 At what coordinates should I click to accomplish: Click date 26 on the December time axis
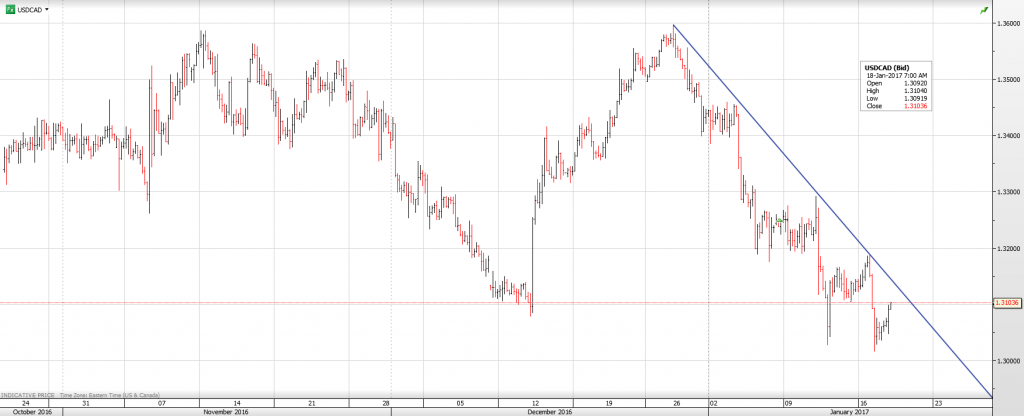pos(677,402)
